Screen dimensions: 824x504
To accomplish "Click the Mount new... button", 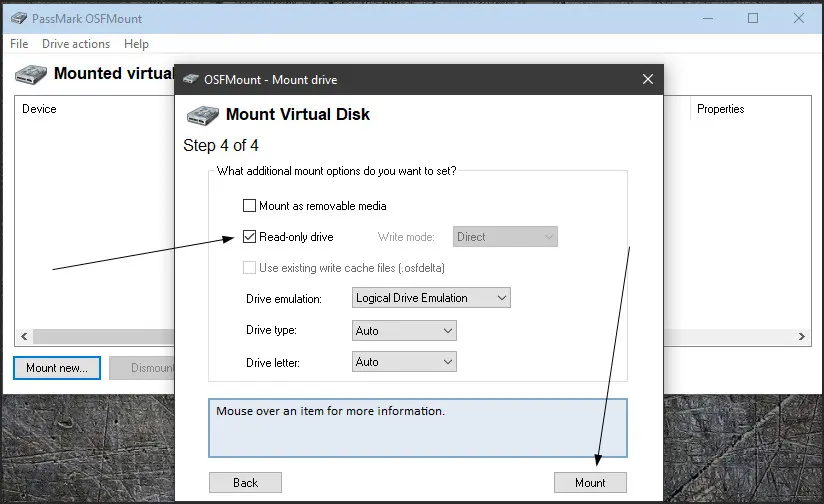I will tap(57, 368).
